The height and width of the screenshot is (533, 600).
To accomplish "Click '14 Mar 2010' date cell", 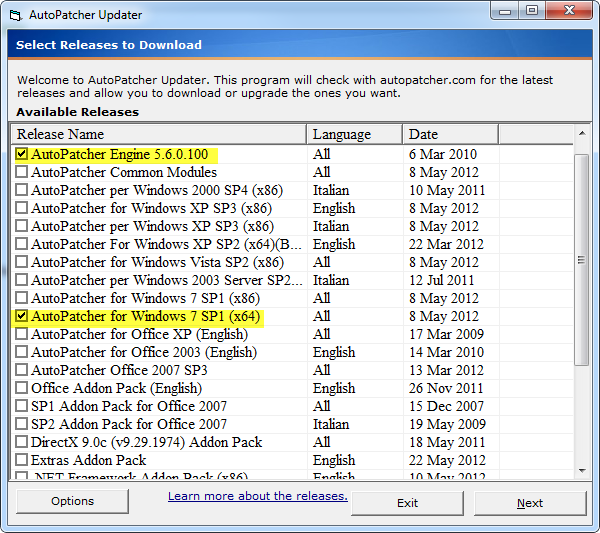I will [446, 352].
